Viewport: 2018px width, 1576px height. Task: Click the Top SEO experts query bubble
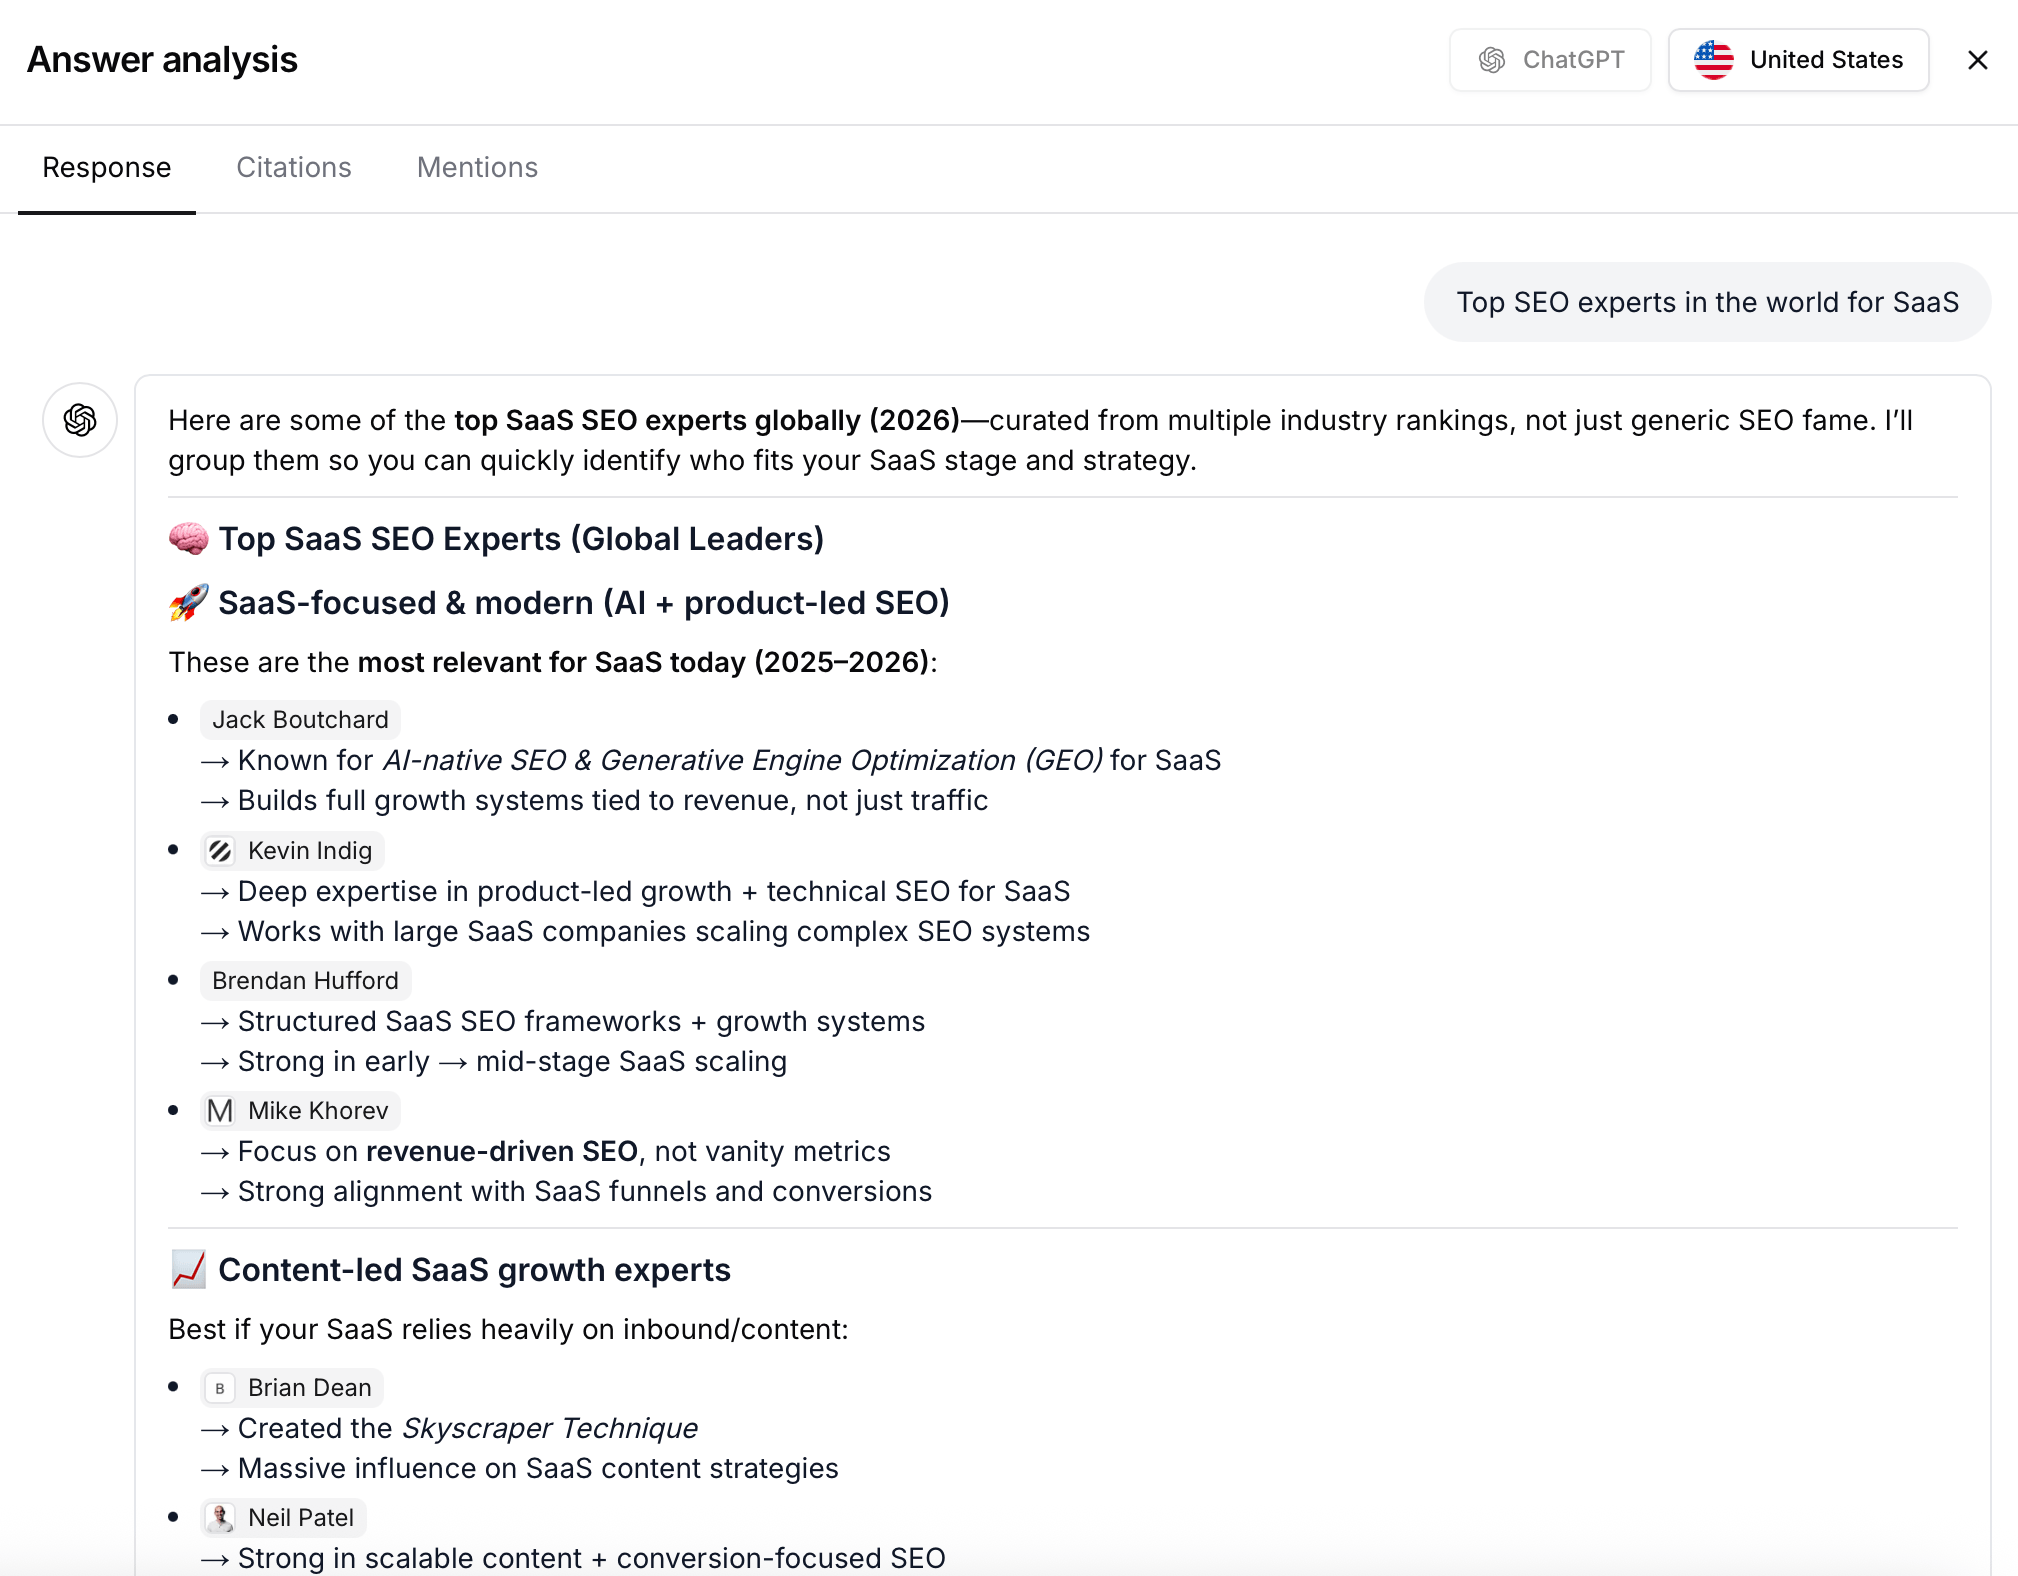coord(1707,302)
